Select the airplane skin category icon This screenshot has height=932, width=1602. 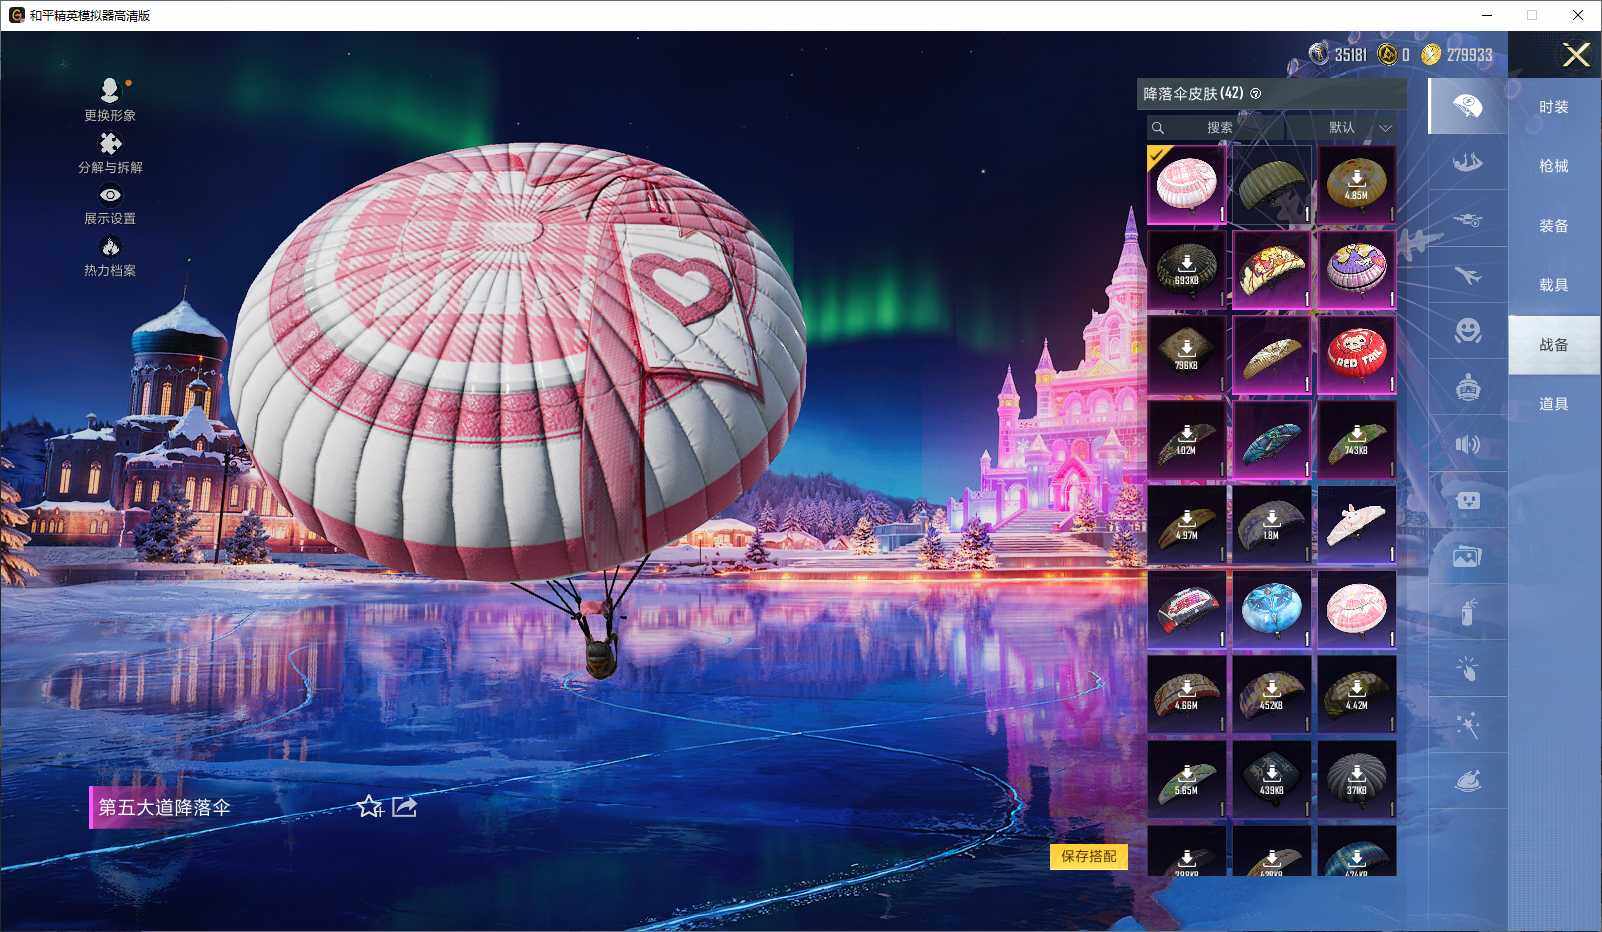1467,275
